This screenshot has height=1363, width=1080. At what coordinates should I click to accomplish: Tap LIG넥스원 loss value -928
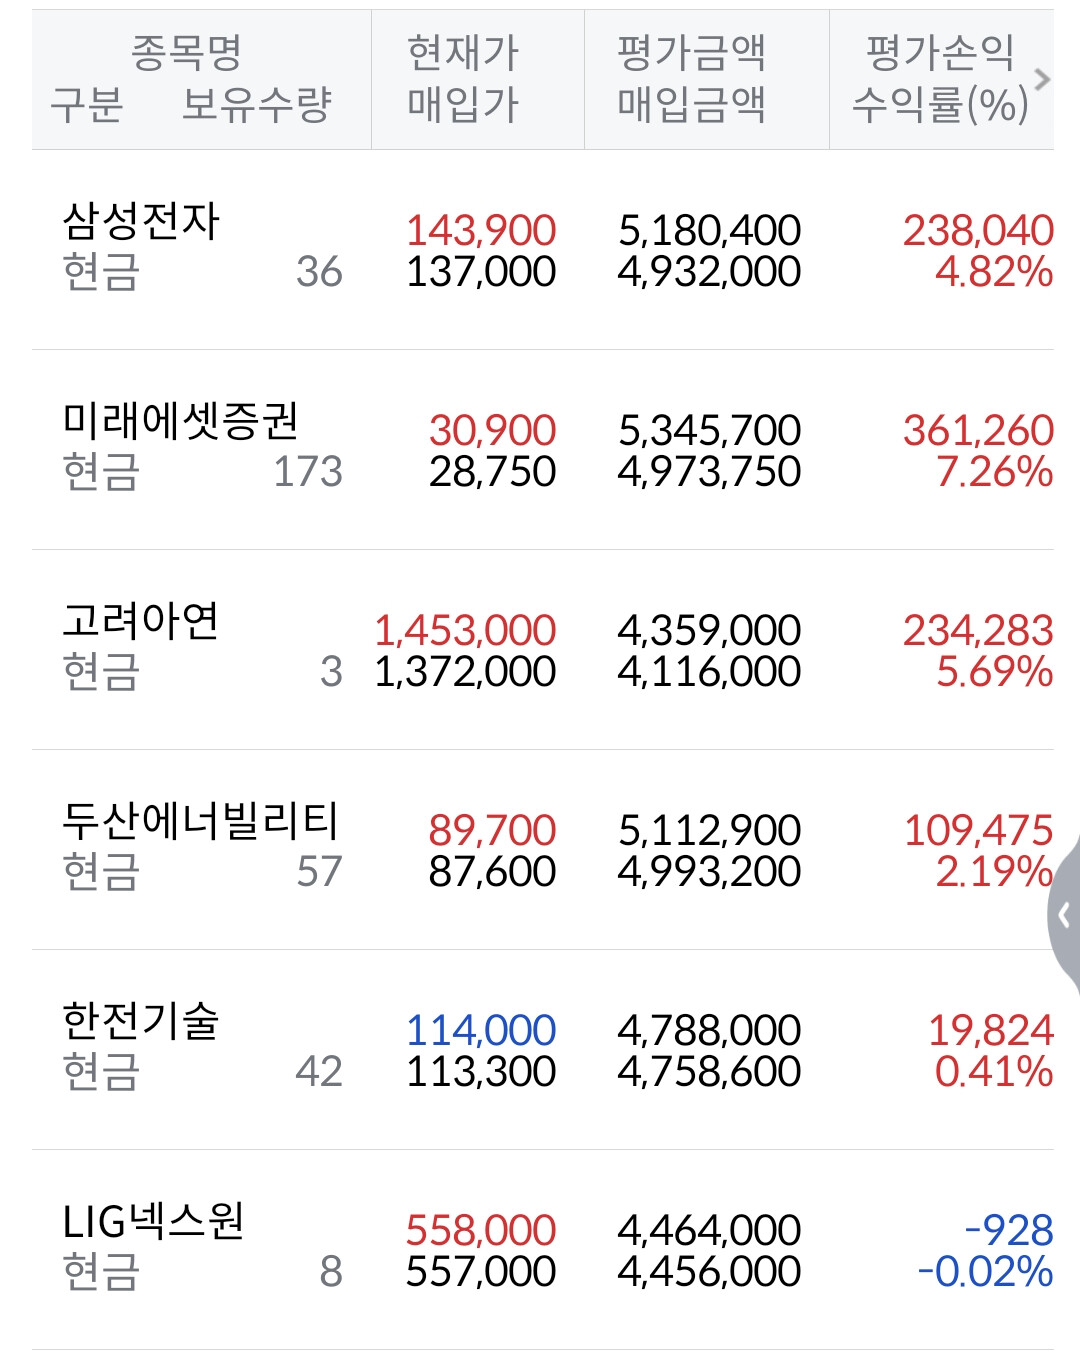click(x=1008, y=1231)
